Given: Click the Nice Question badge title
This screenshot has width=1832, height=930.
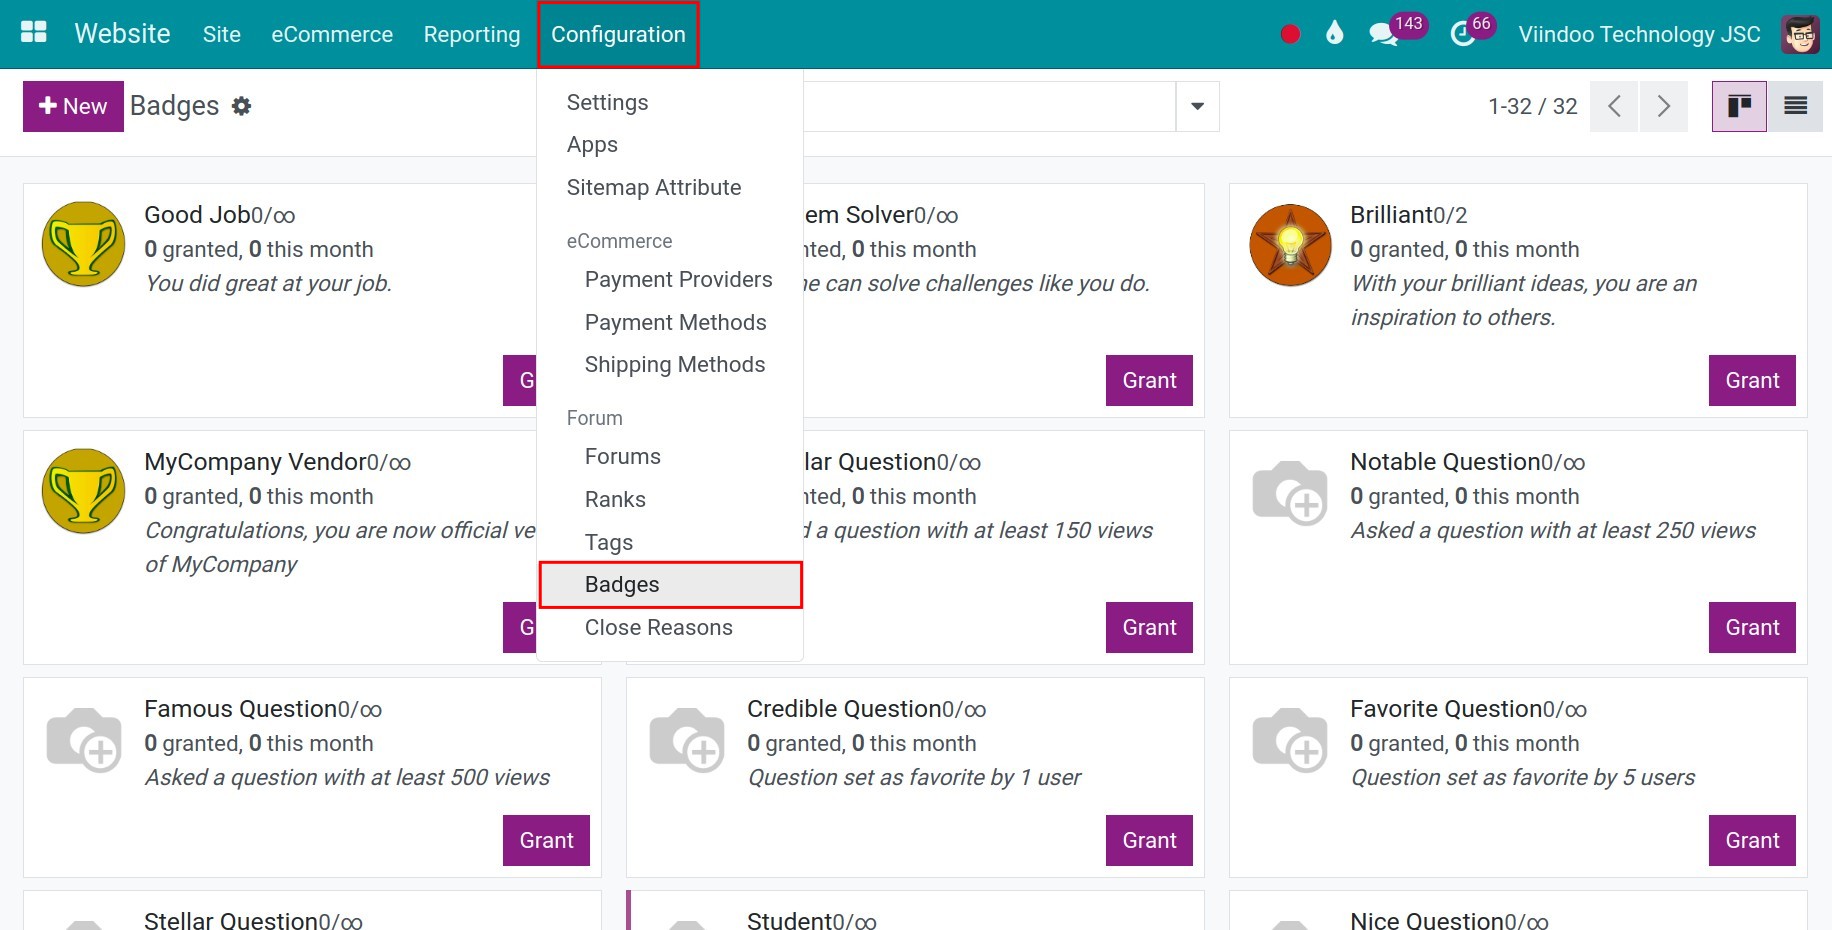Looking at the screenshot, I should pyautogui.click(x=1427, y=919).
